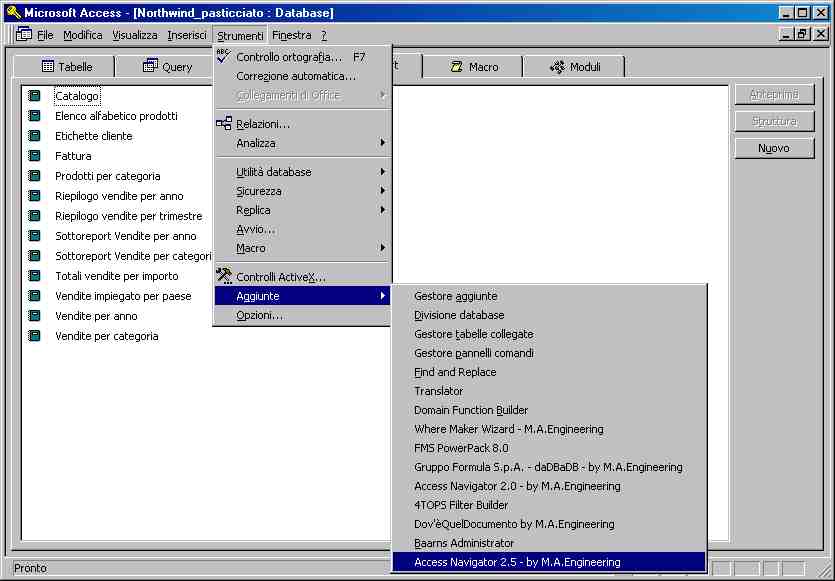The width and height of the screenshot is (835, 581).
Task: Open the Inserisci menu in menu bar
Action: 187,35
